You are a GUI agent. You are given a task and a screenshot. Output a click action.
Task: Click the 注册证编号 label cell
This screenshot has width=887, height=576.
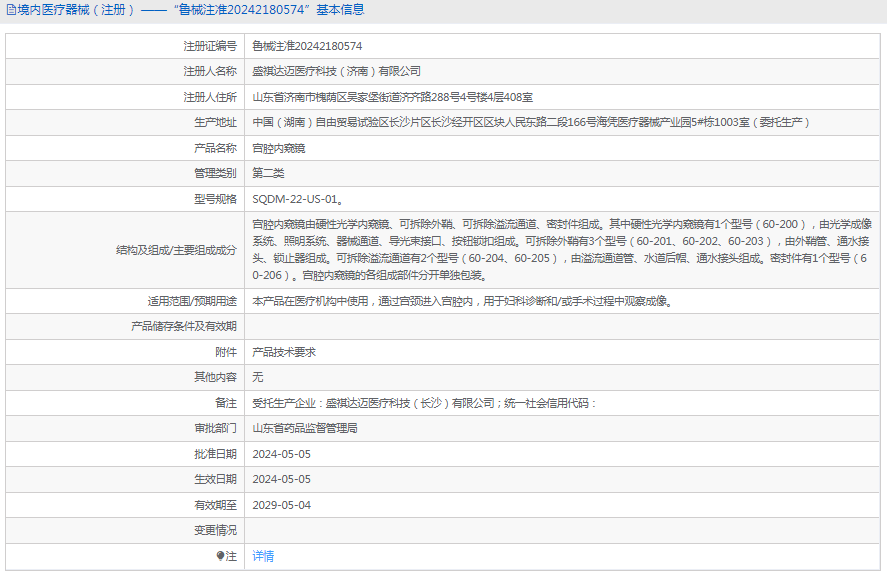click(210, 46)
